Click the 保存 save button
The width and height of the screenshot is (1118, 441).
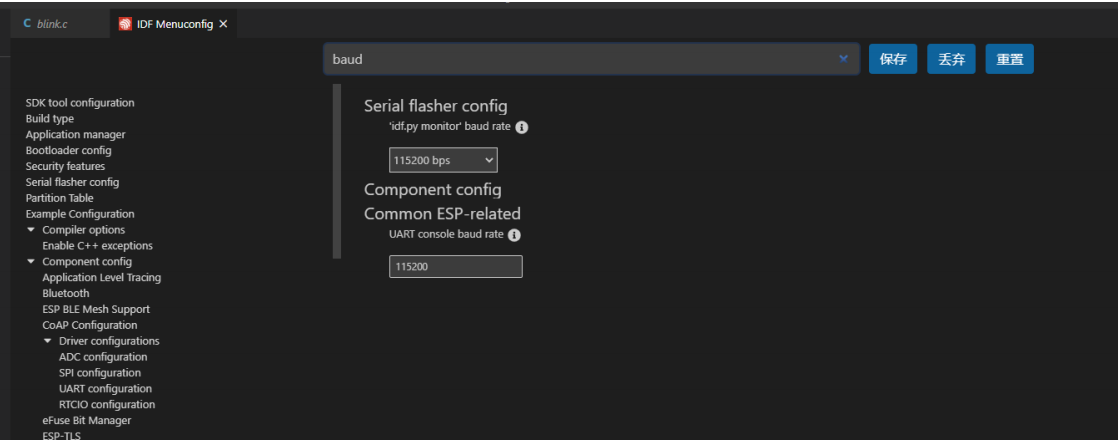[x=893, y=59]
